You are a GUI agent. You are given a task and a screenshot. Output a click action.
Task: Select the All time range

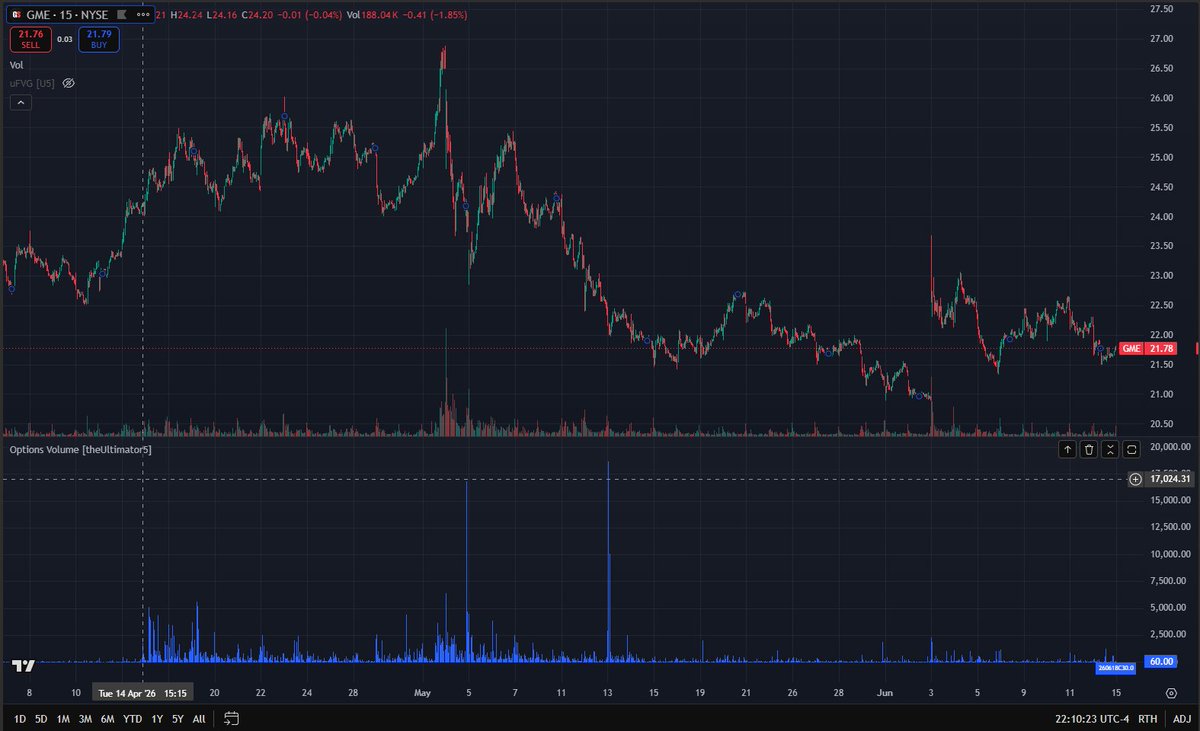199,719
